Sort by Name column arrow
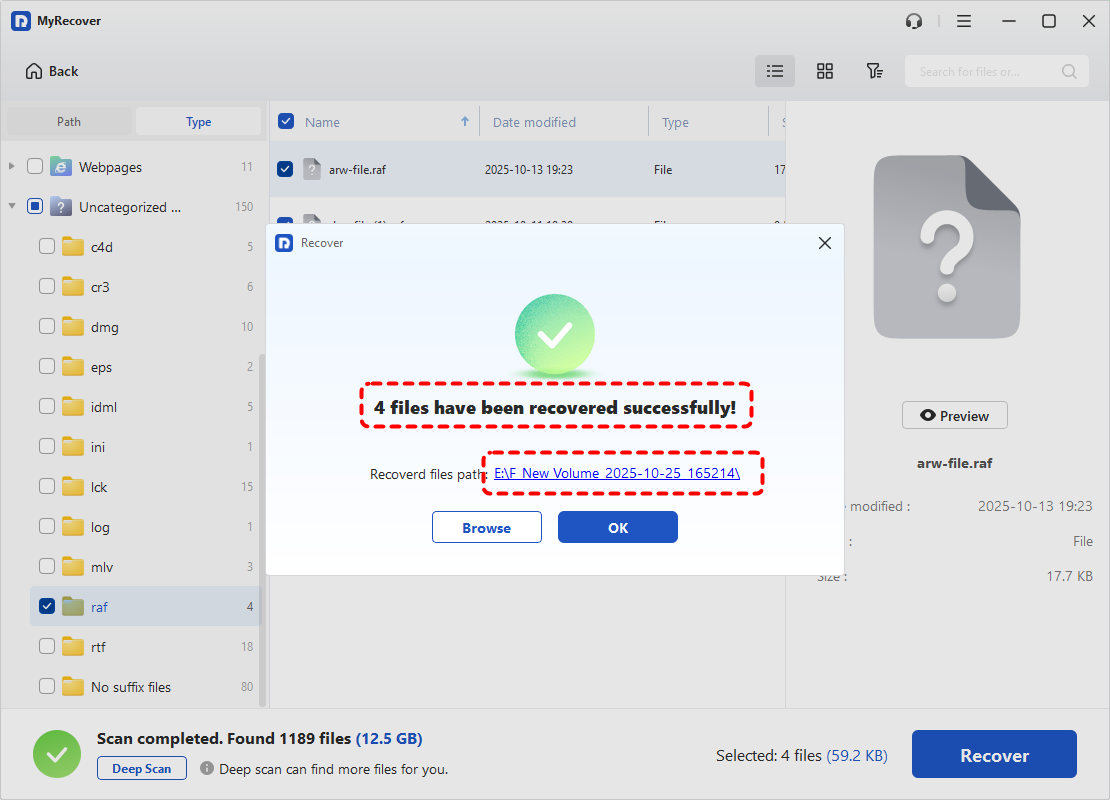The width and height of the screenshot is (1110, 800). pos(465,122)
